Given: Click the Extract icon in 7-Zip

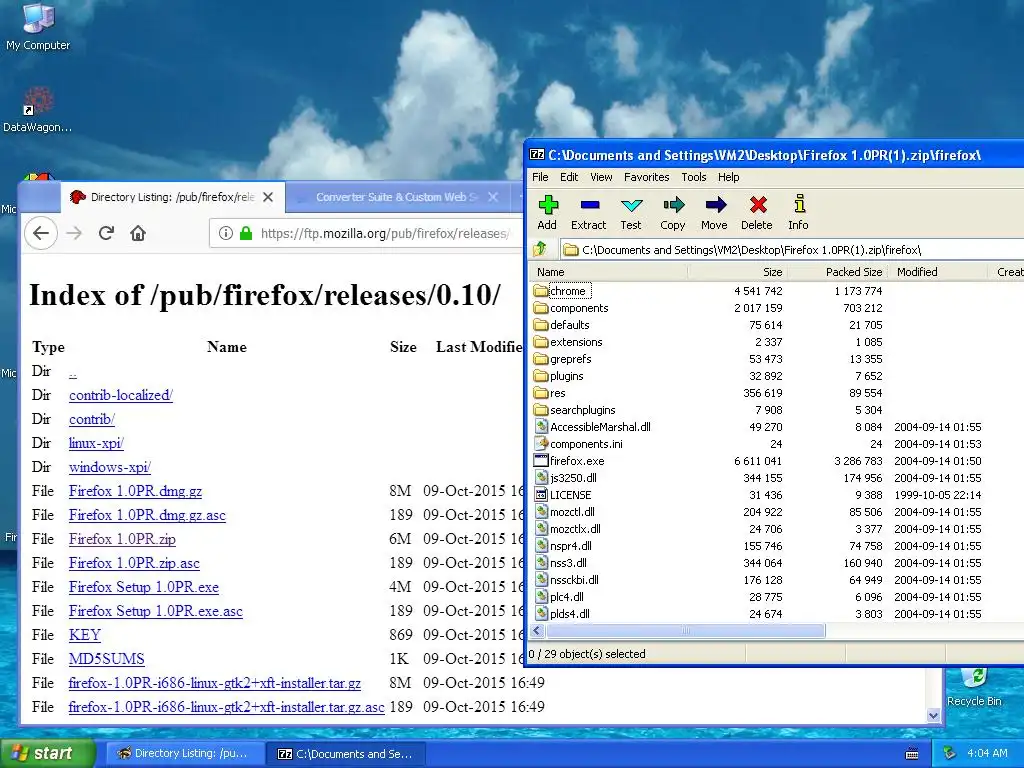Looking at the screenshot, I should point(588,213).
